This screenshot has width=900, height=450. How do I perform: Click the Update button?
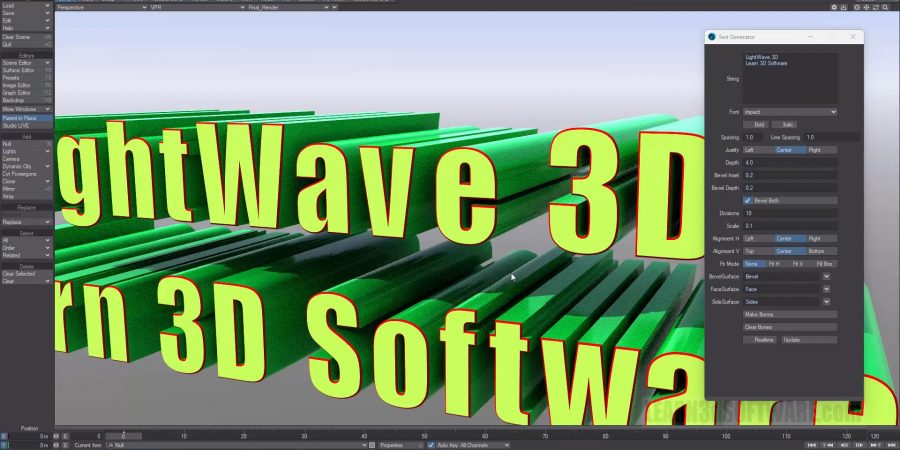pos(791,340)
